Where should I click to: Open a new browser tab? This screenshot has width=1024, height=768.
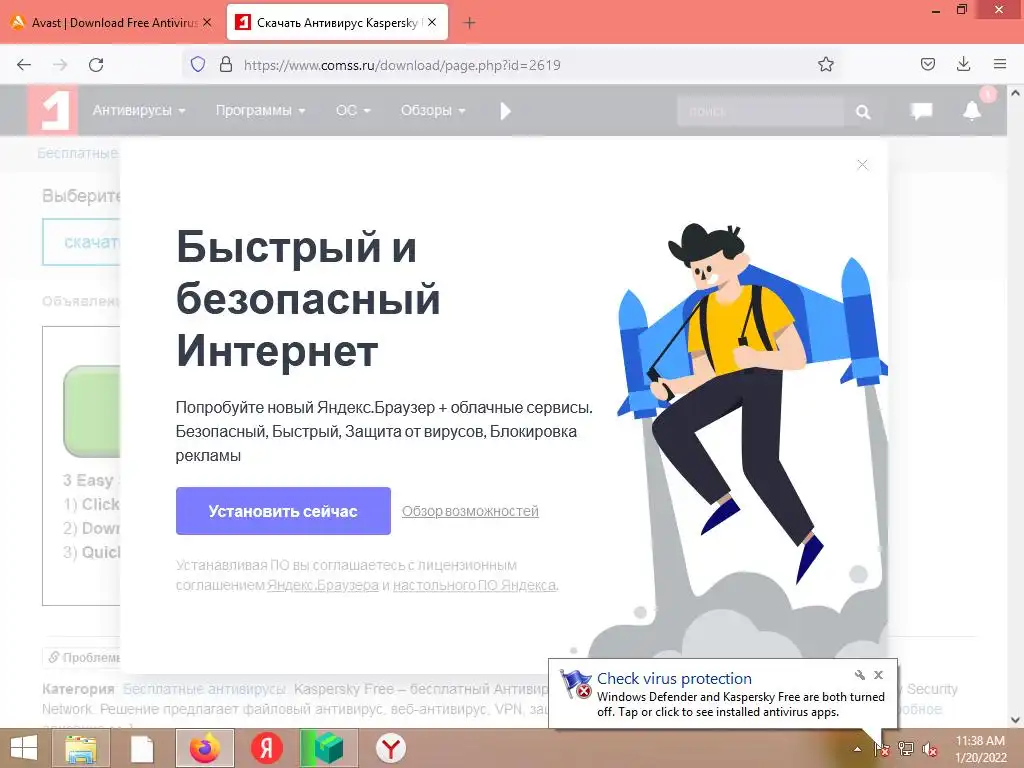pos(469,23)
